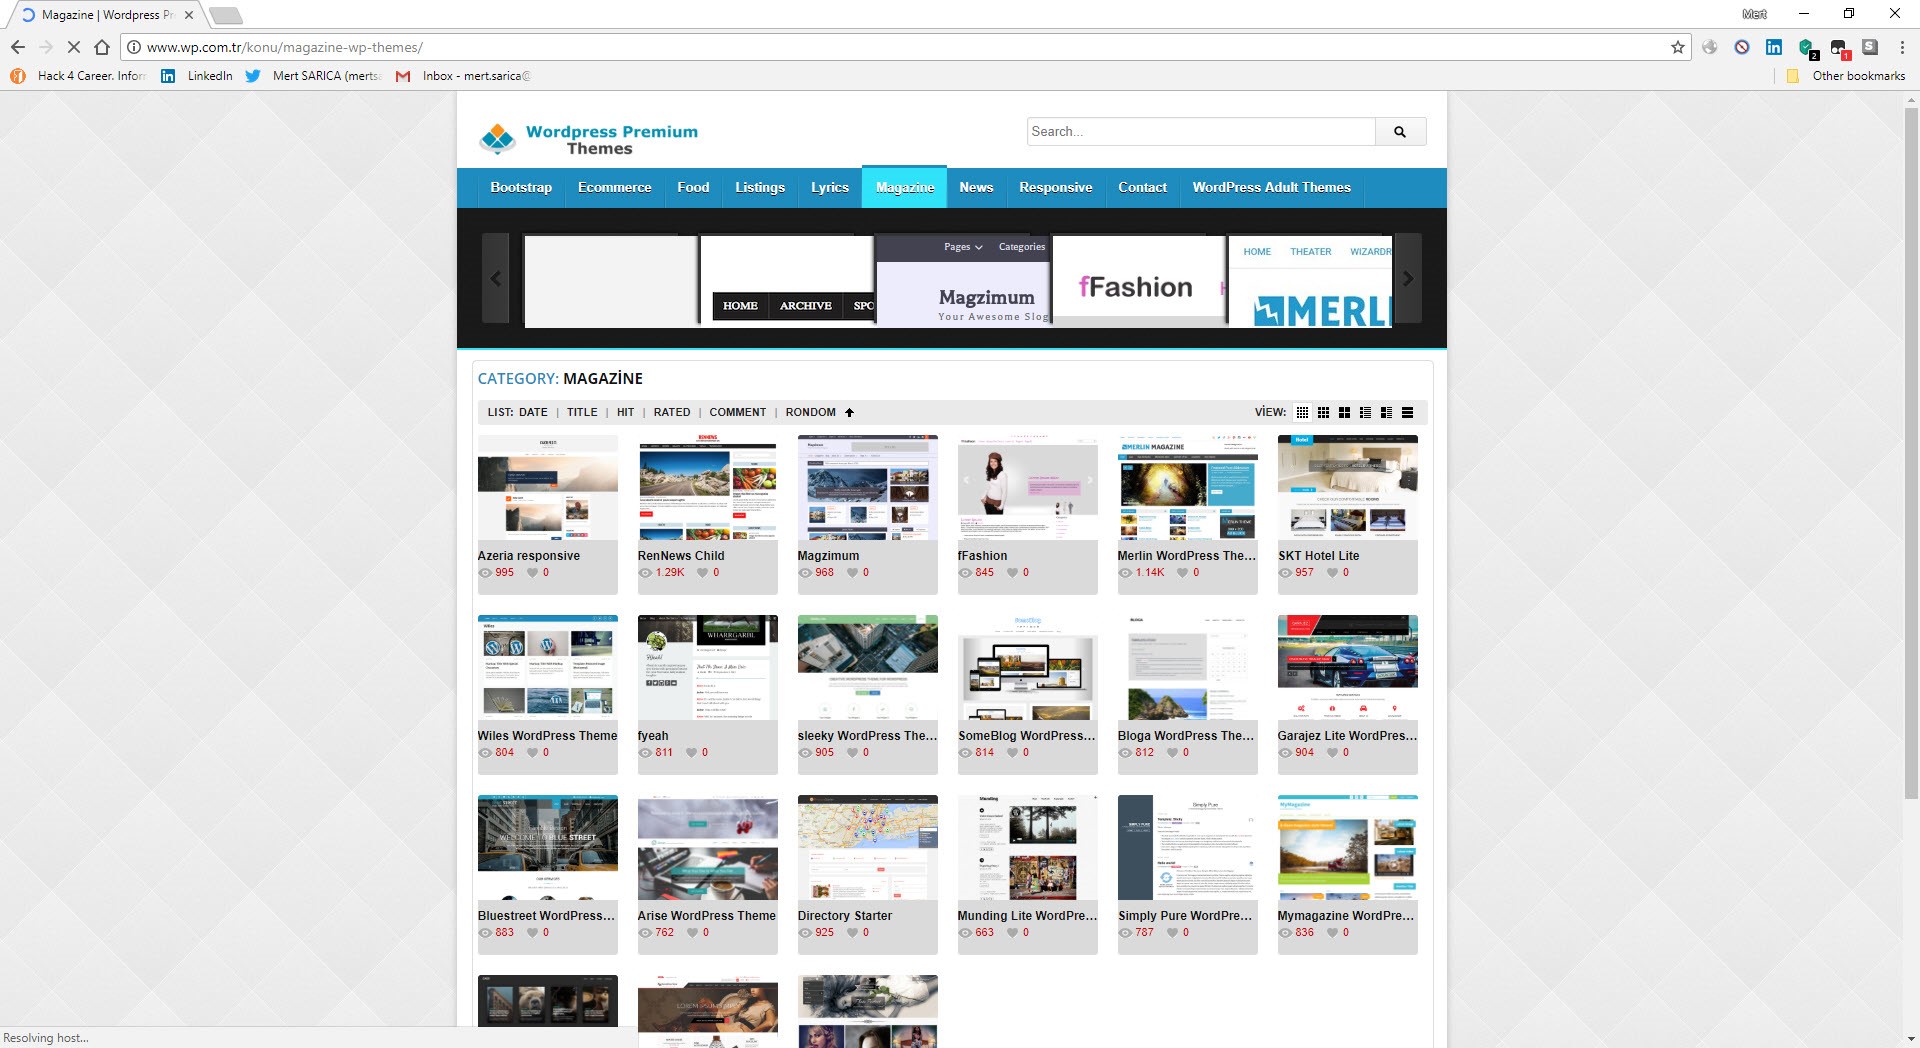Screen dimensions: 1920x1048
Task: Open sleeky WordPress theme title
Action: point(867,736)
